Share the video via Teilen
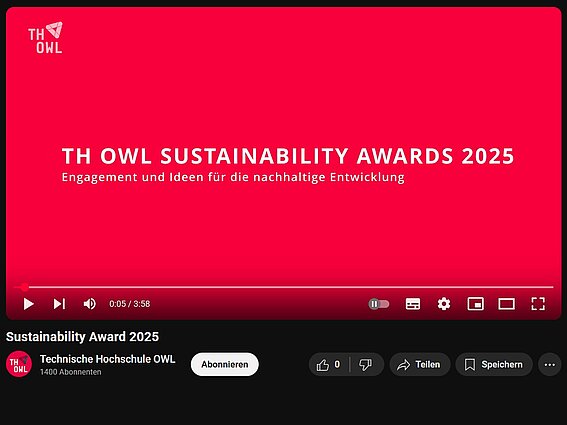Image resolution: width=567 pixels, height=425 pixels. pyautogui.click(x=419, y=364)
